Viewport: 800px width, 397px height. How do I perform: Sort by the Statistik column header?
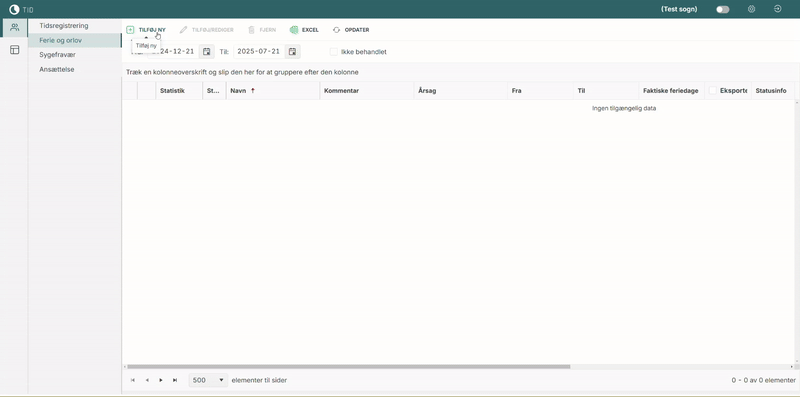tap(179, 90)
